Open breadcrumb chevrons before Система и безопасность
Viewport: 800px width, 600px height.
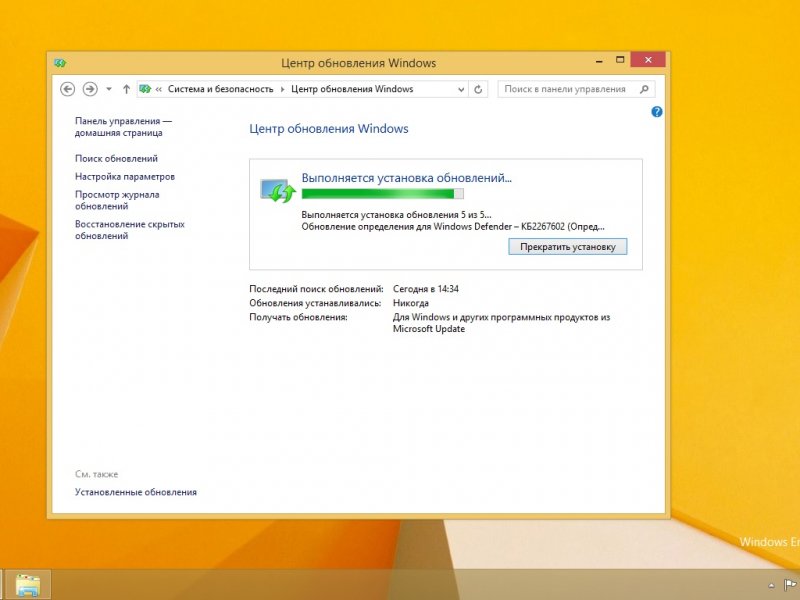pos(159,89)
